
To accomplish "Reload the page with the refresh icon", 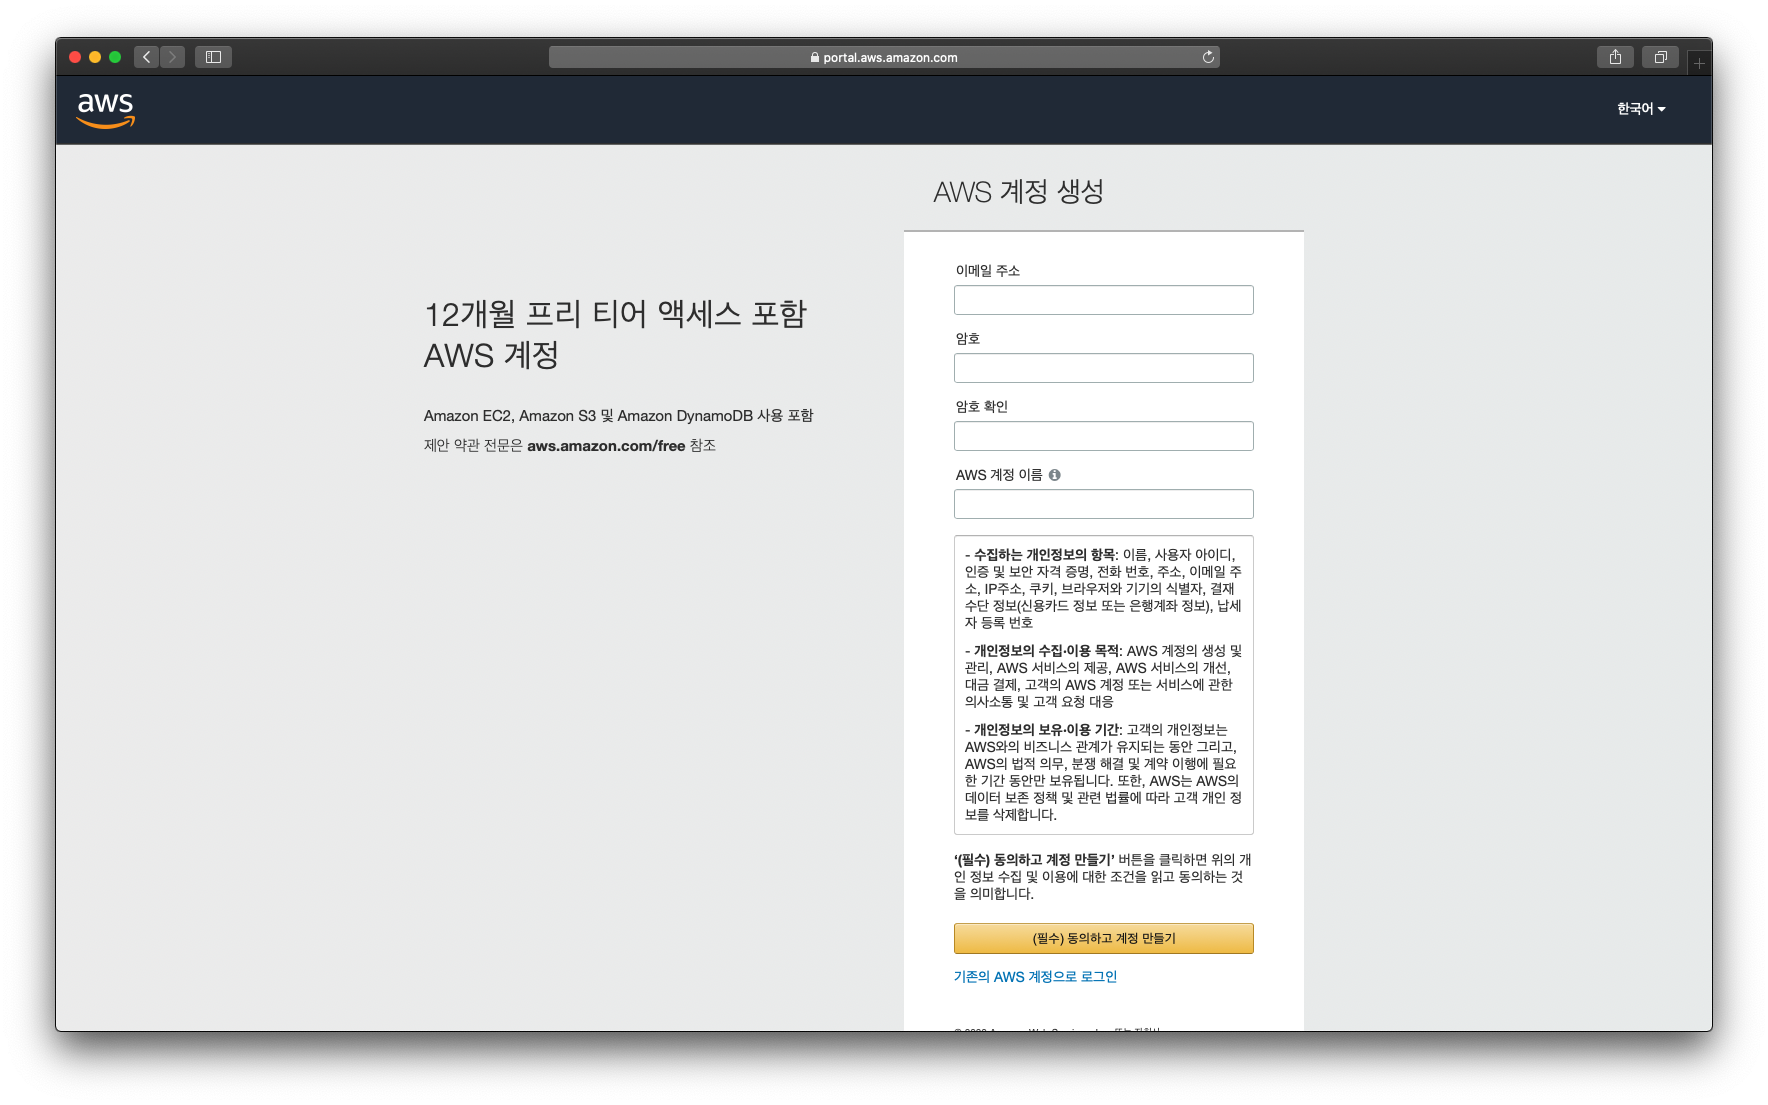I will pos(1208,57).
